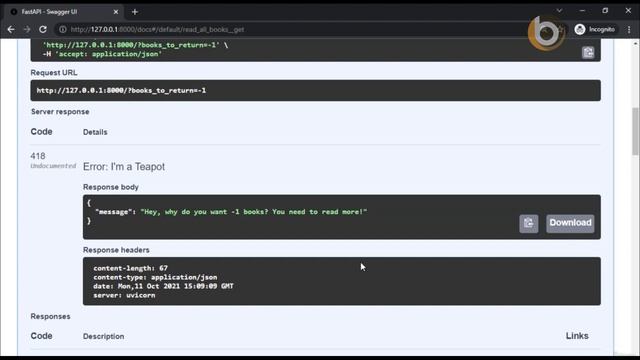Select the date header line
This screenshot has width=640, height=360.
(163, 286)
